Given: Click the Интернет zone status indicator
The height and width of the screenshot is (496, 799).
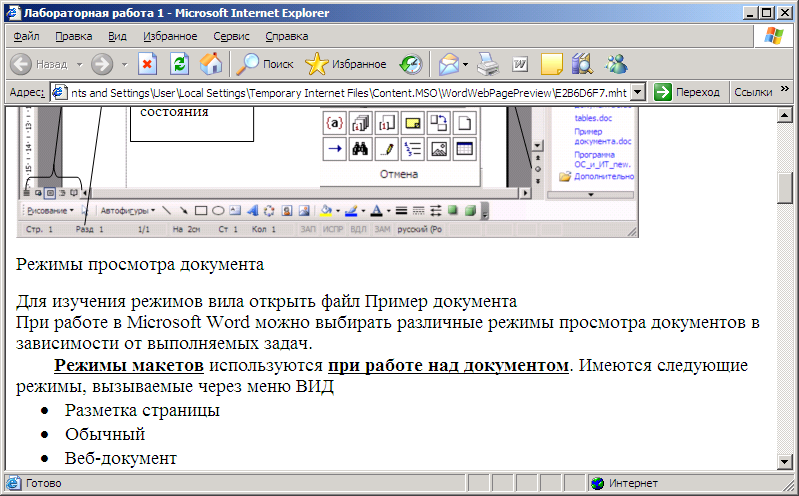Looking at the screenshot, I should click(x=625, y=483).
